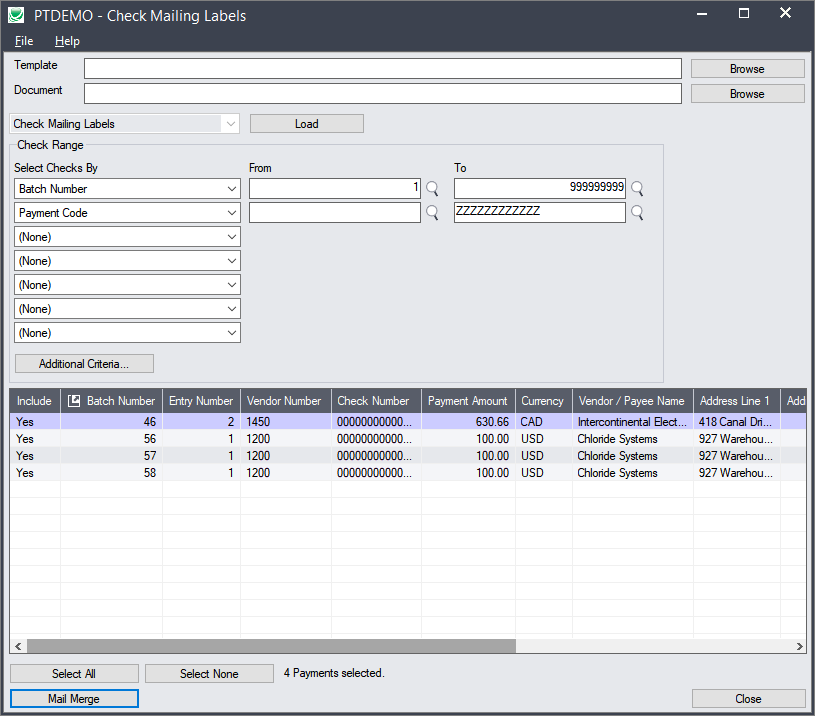Click Select All button
This screenshot has height=716, width=815.
click(74, 673)
